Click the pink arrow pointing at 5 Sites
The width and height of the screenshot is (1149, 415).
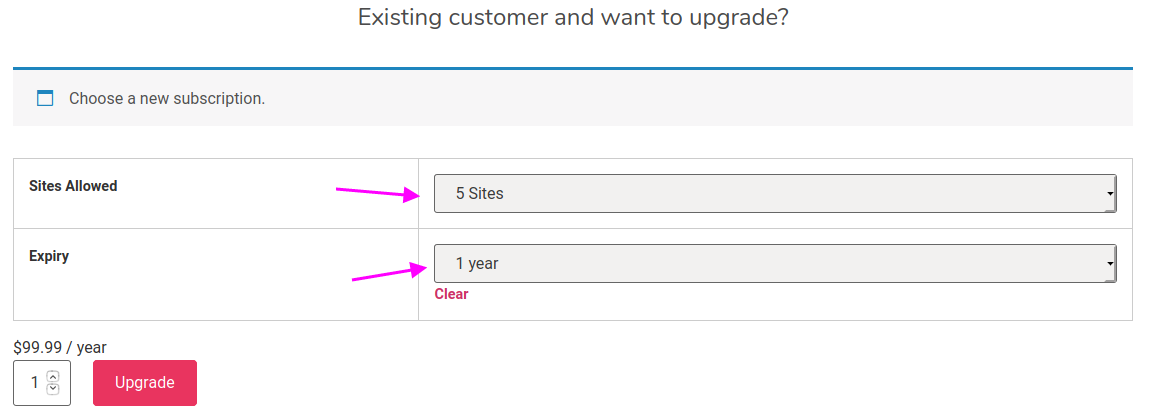point(378,194)
